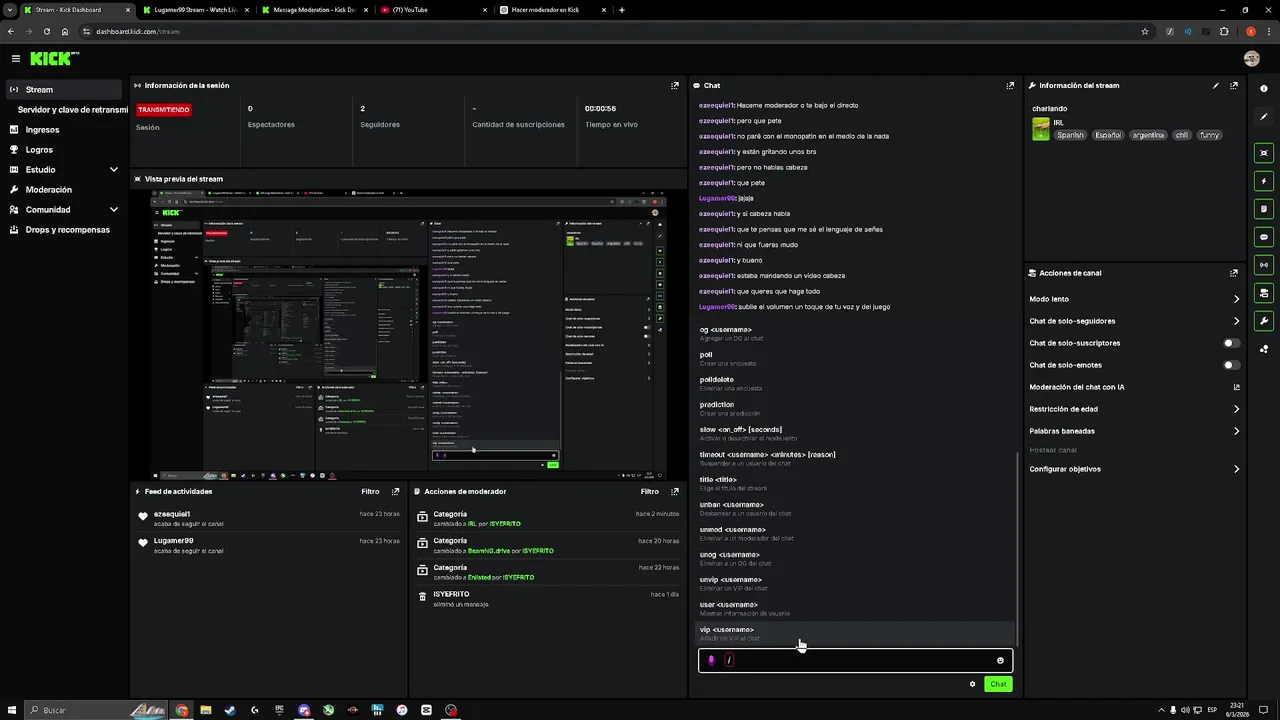Expand the Estudio sidebar section
1280x720 pixels.
pyautogui.click(x=113, y=170)
